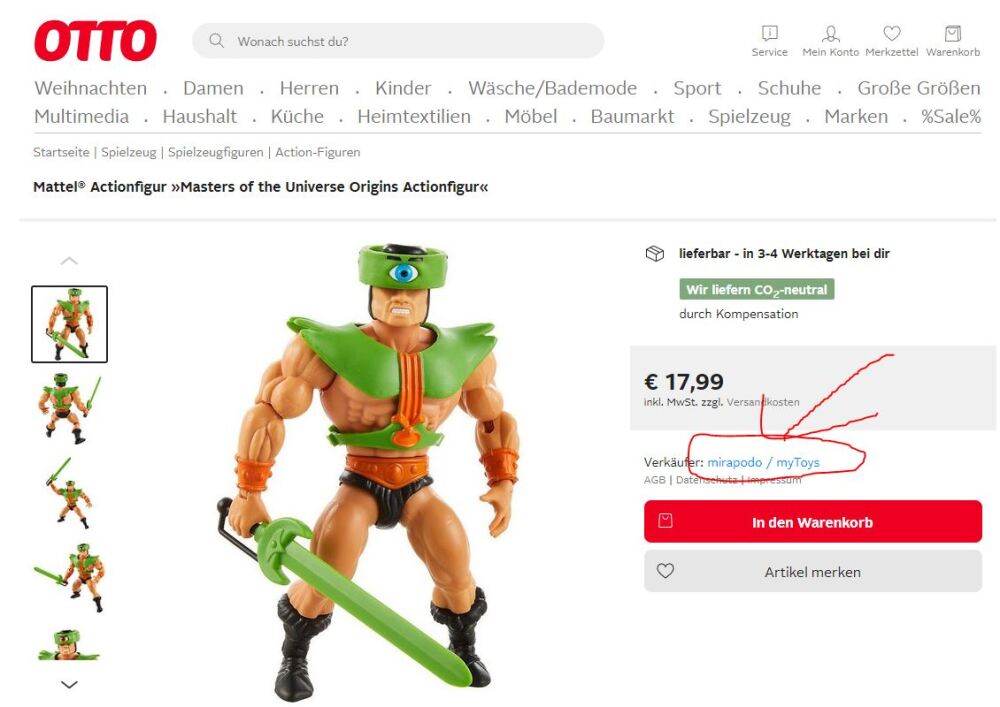Open the %Sale% menu item
This screenshot has width=1000, height=707.
950,117
